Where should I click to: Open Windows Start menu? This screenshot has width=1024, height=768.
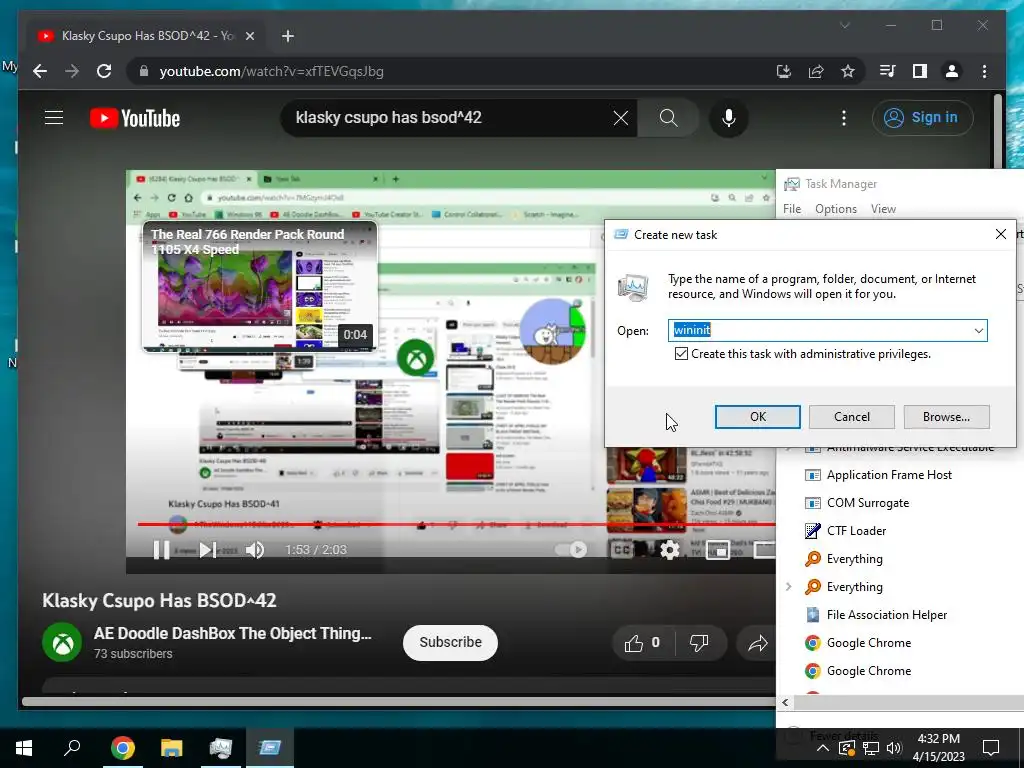24,748
